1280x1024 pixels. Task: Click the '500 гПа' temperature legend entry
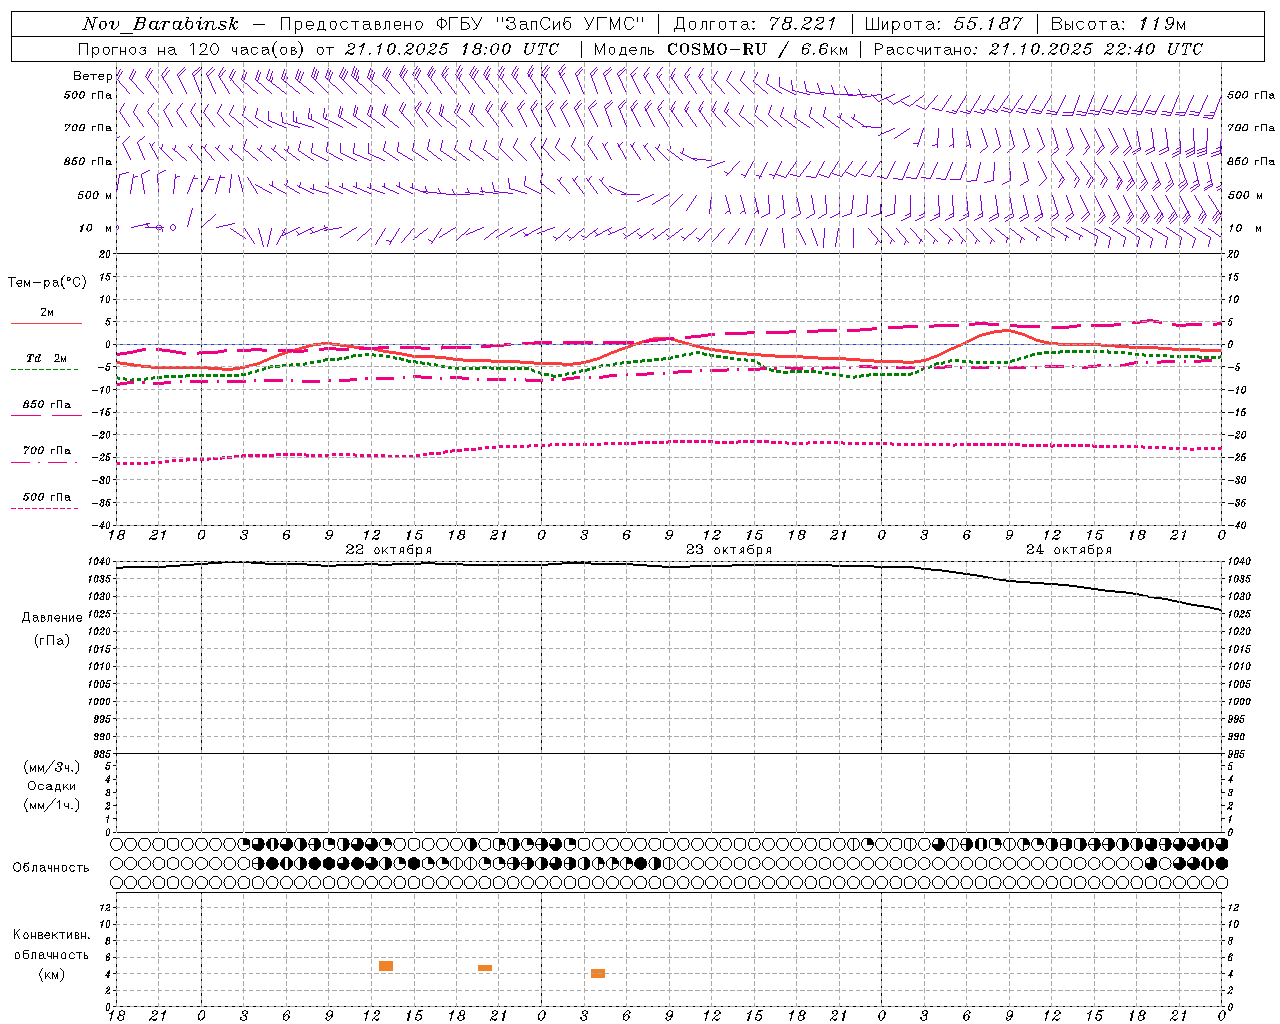click(47, 497)
